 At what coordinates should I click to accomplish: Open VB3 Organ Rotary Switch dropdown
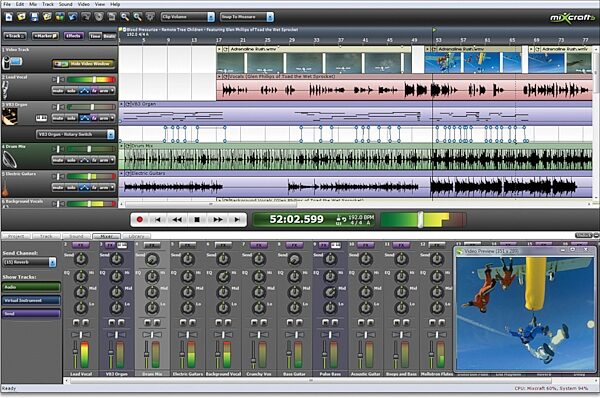(x=75, y=134)
